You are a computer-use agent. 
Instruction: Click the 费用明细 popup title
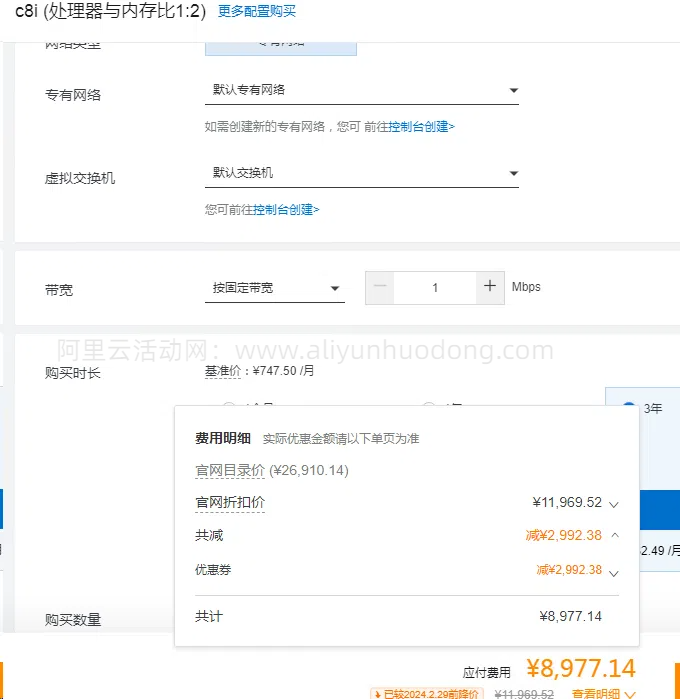click(222, 438)
